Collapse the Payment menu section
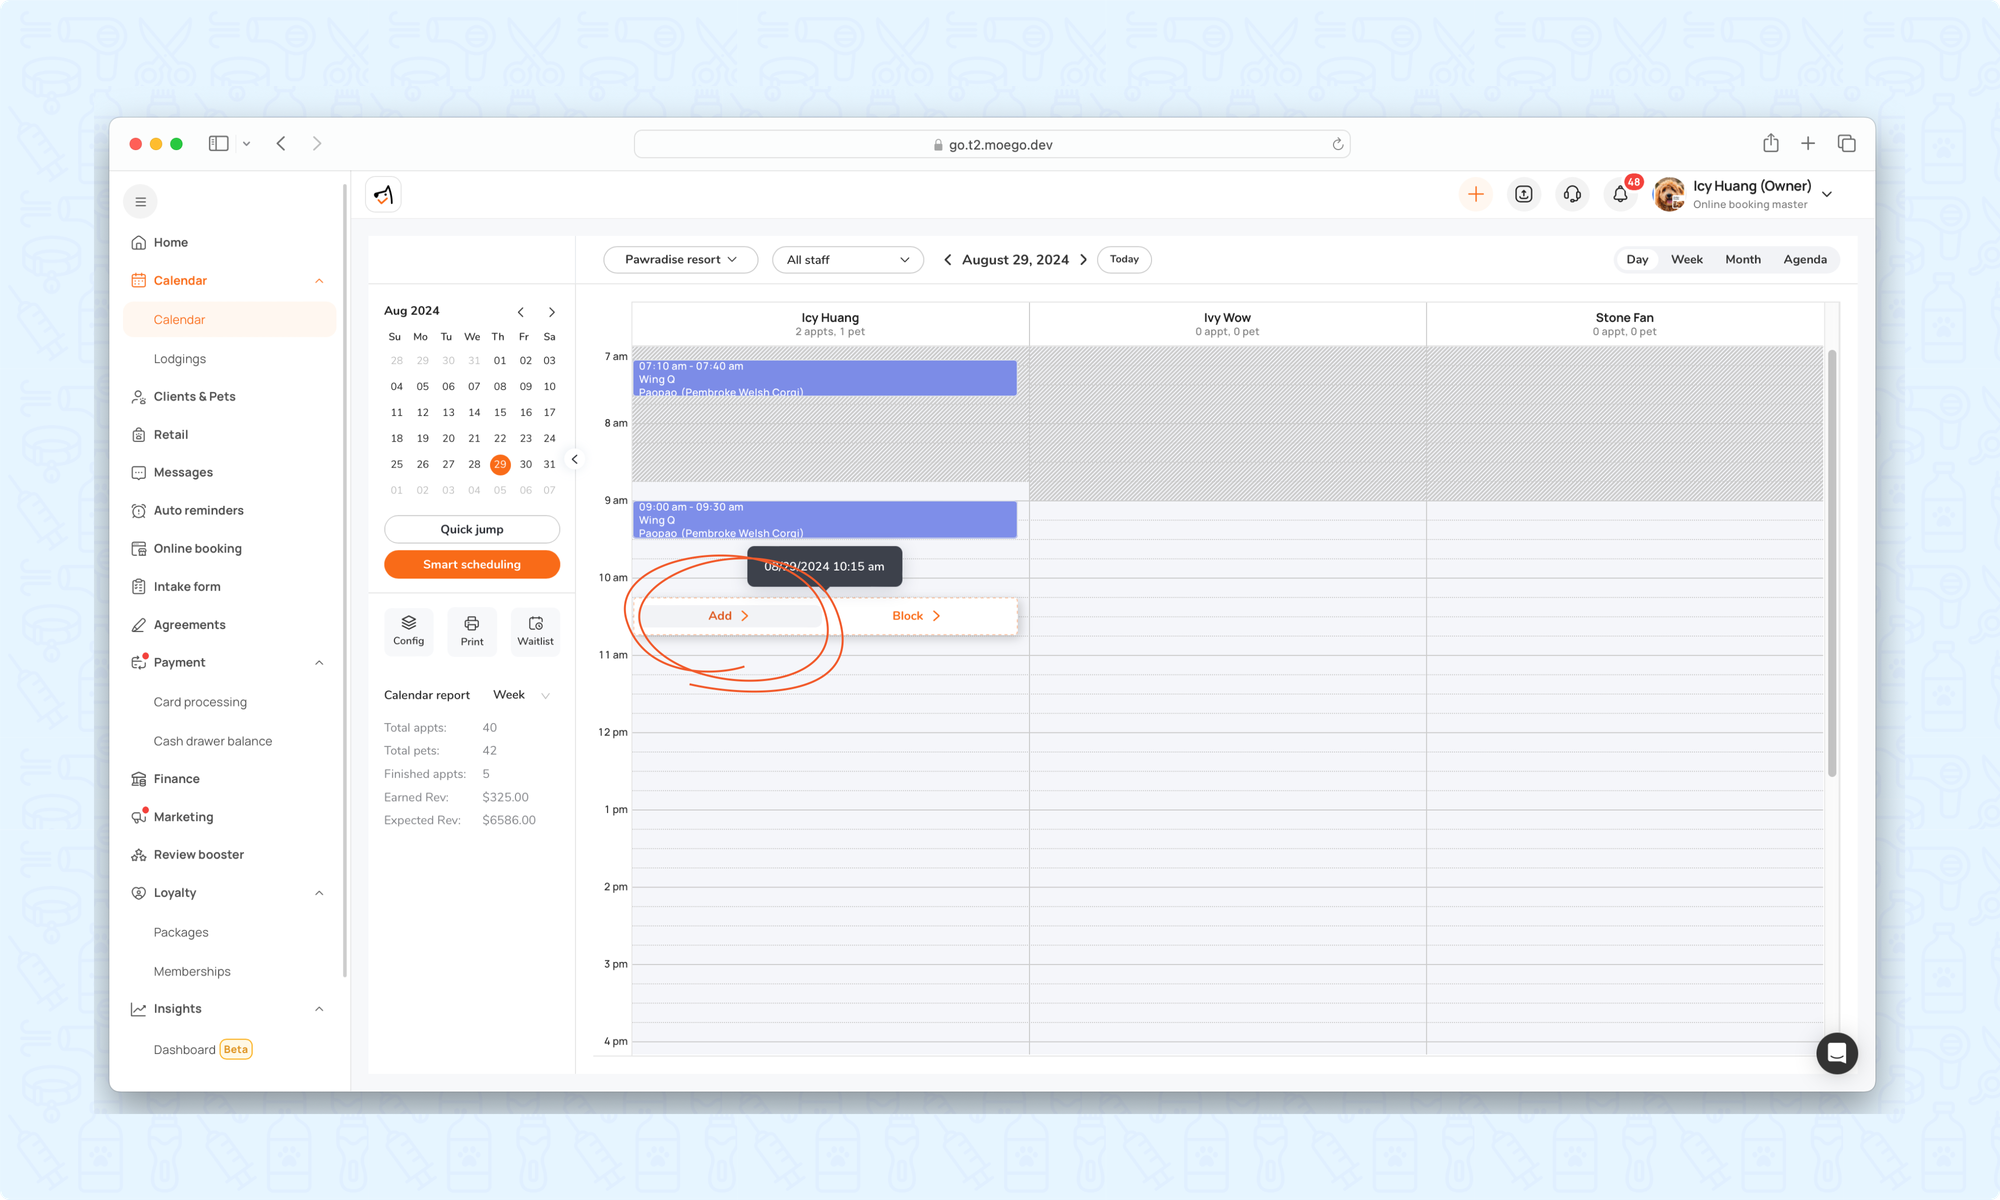The width and height of the screenshot is (2000, 1200). pos(319,663)
